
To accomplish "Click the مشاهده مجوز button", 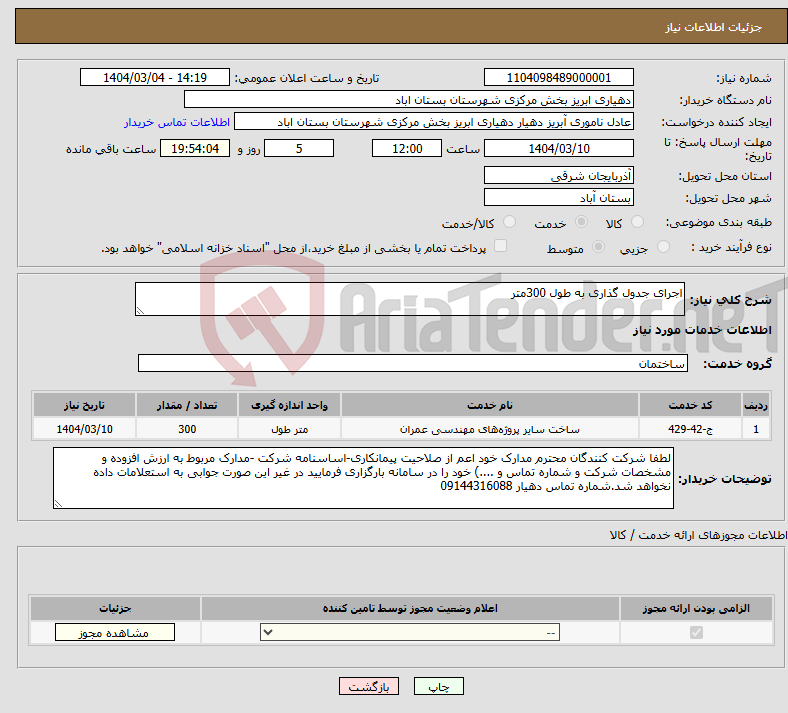I will [x=115, y=633].
